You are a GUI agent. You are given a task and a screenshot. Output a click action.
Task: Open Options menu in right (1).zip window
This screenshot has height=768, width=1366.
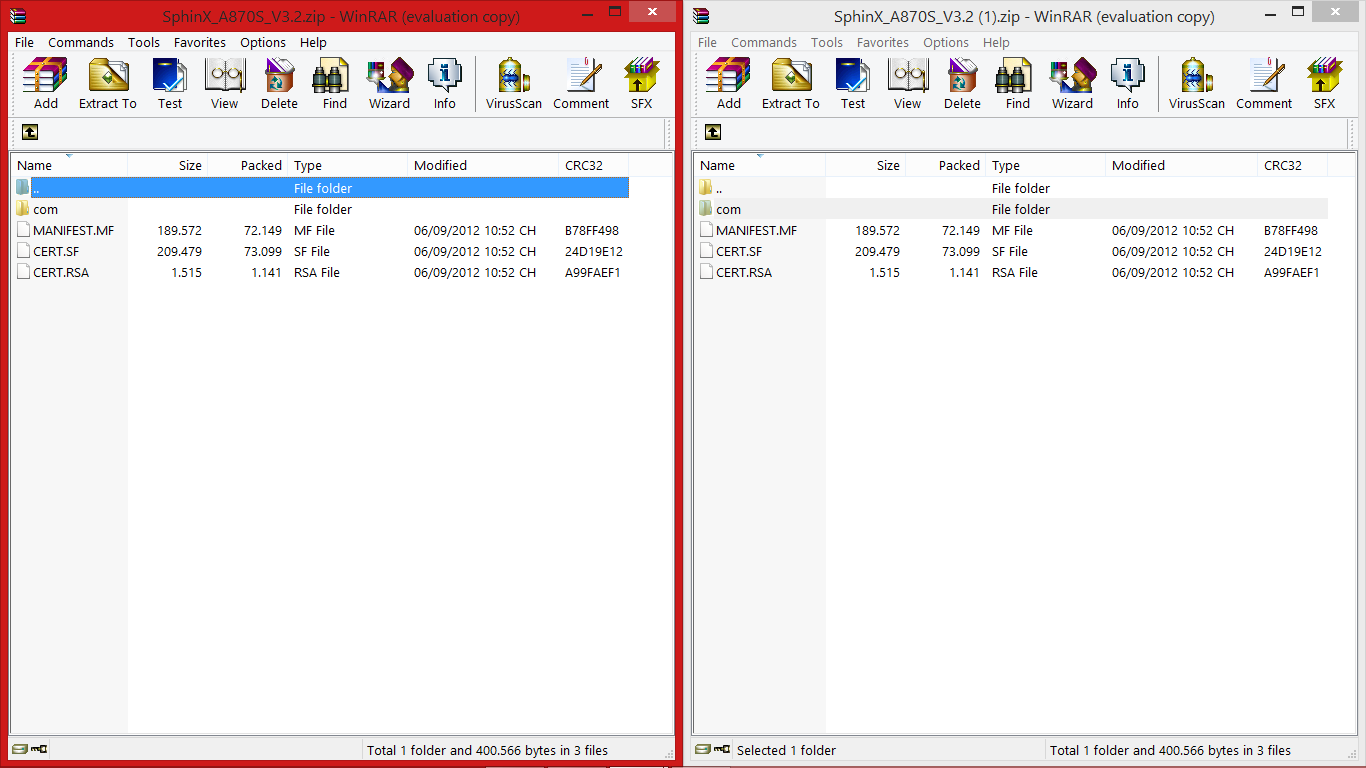pos(946,43)
